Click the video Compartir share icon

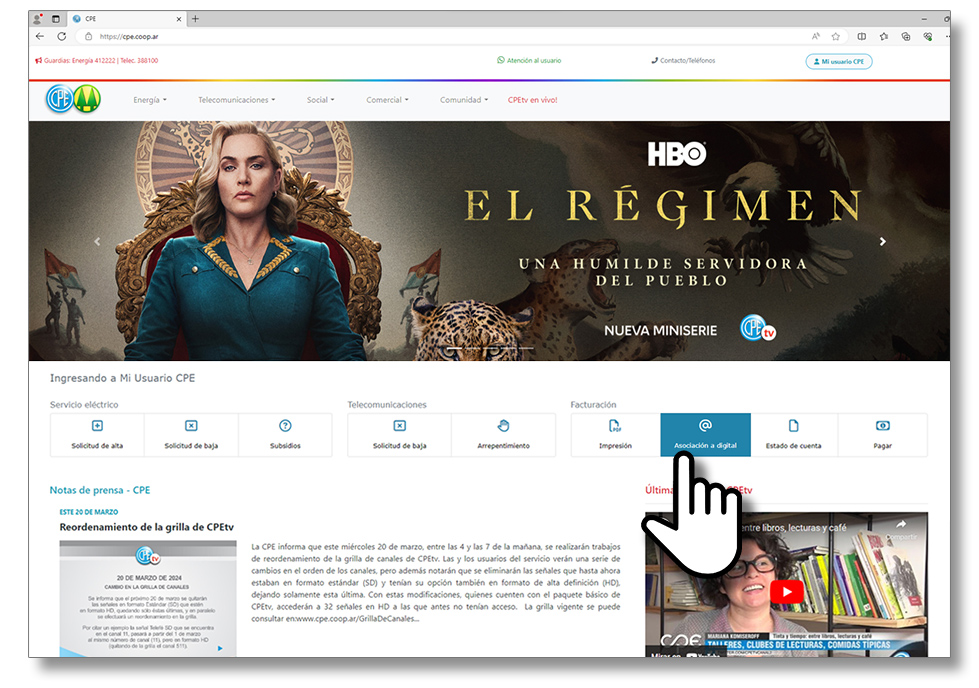point(901,528)
